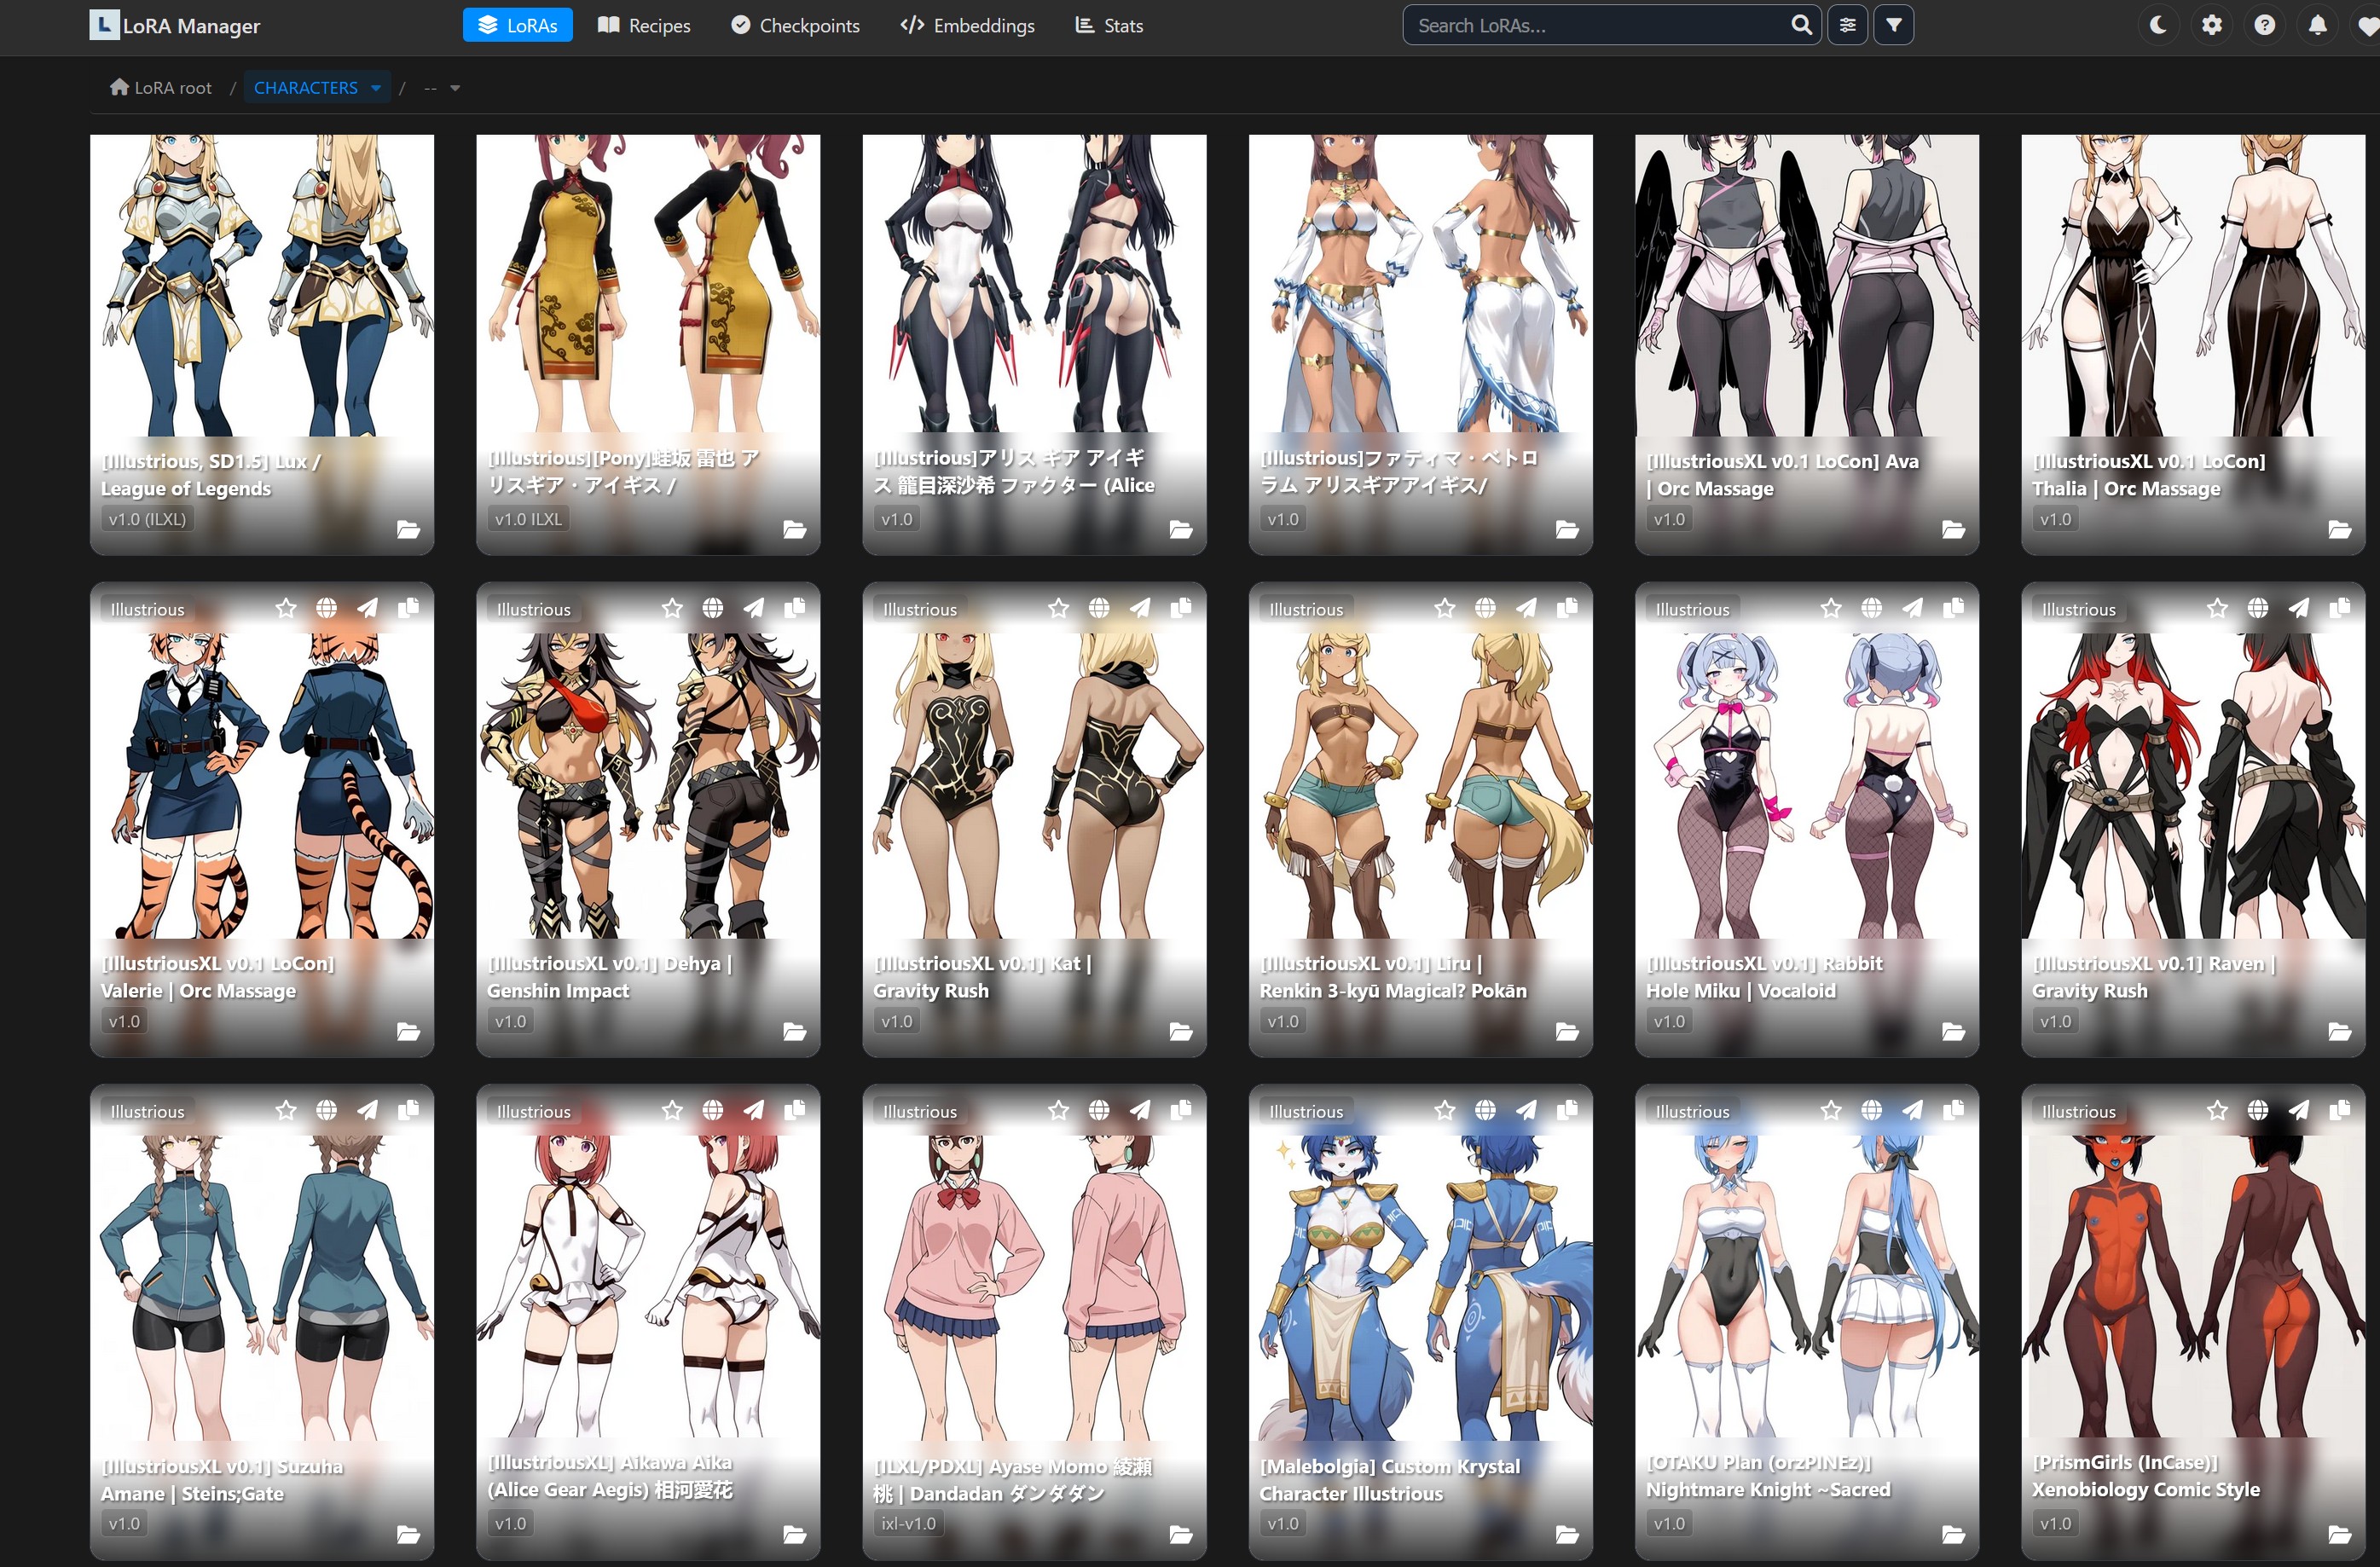This screenshot has width=2380, height=1567.
Task: Open folder icon on Lux card
Action: pyautogui.click(x=408, y=529)
